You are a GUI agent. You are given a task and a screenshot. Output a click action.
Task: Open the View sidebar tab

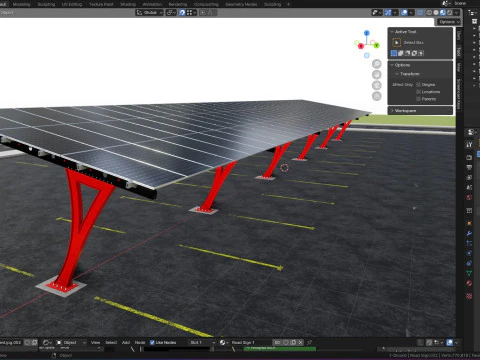459,67
